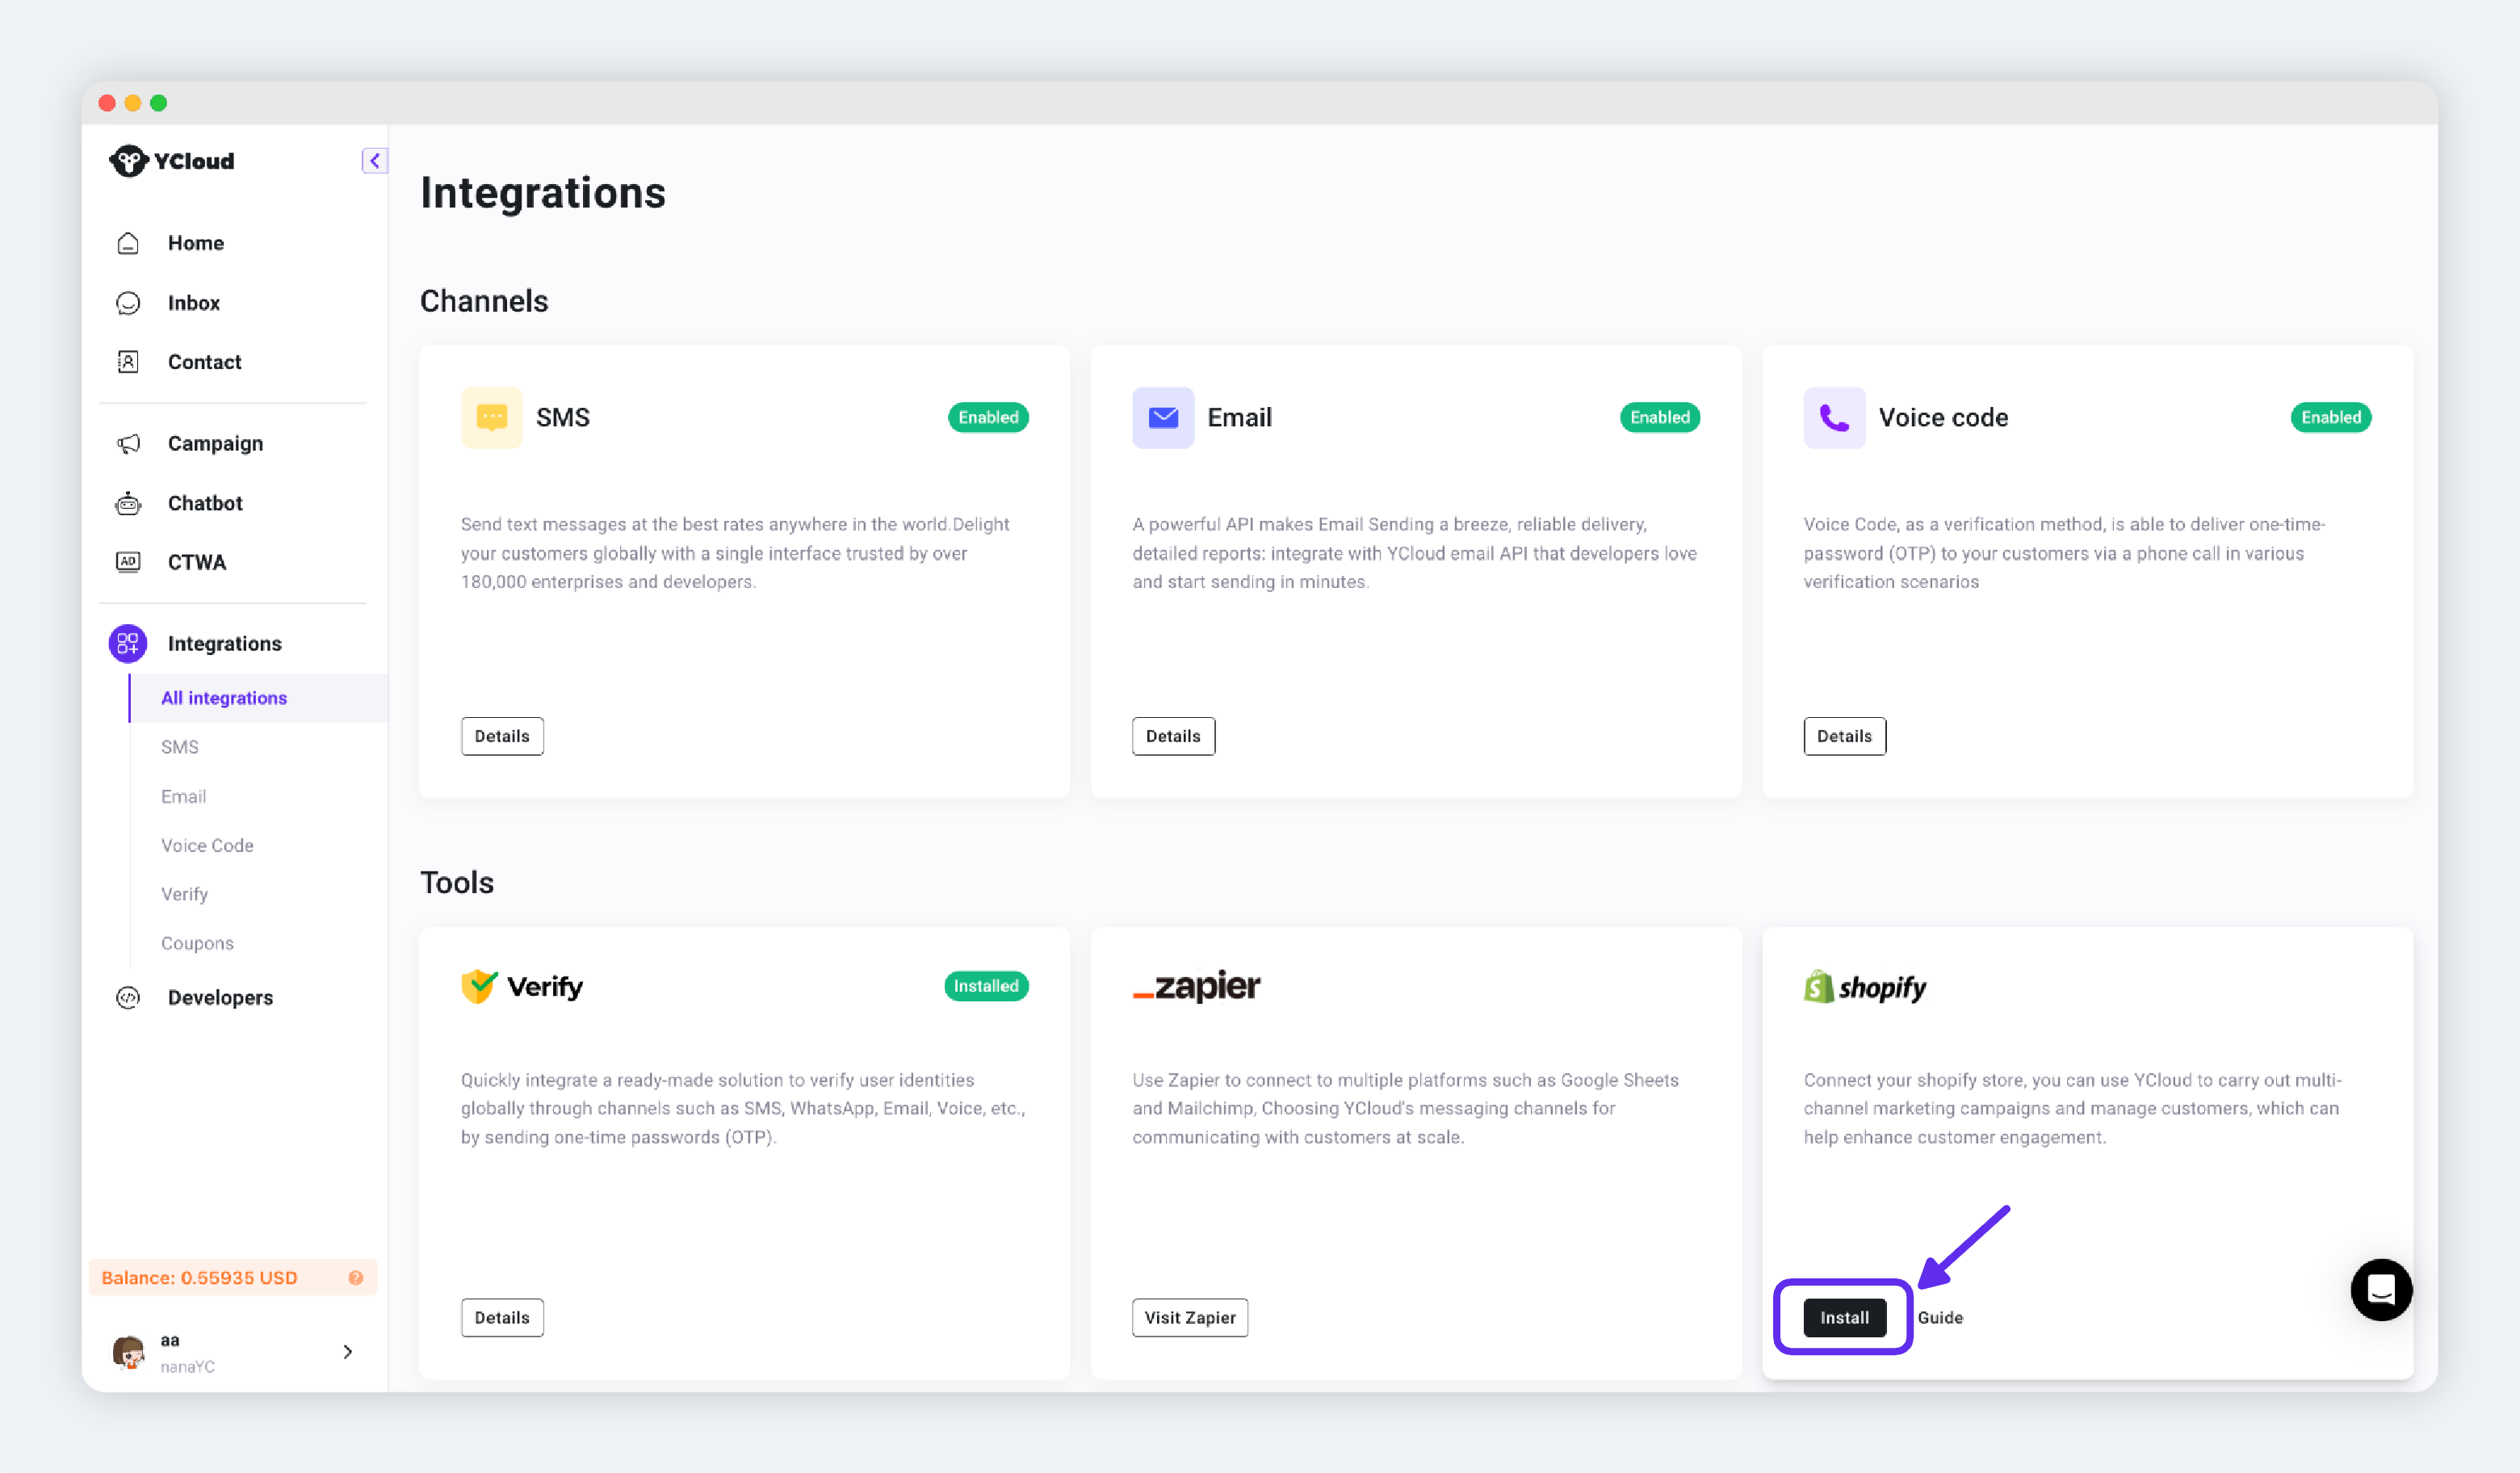Open the Chatbot robot icon
Image resolution: width=2520 pixels, height=1473 pixels.
[128, 503]
